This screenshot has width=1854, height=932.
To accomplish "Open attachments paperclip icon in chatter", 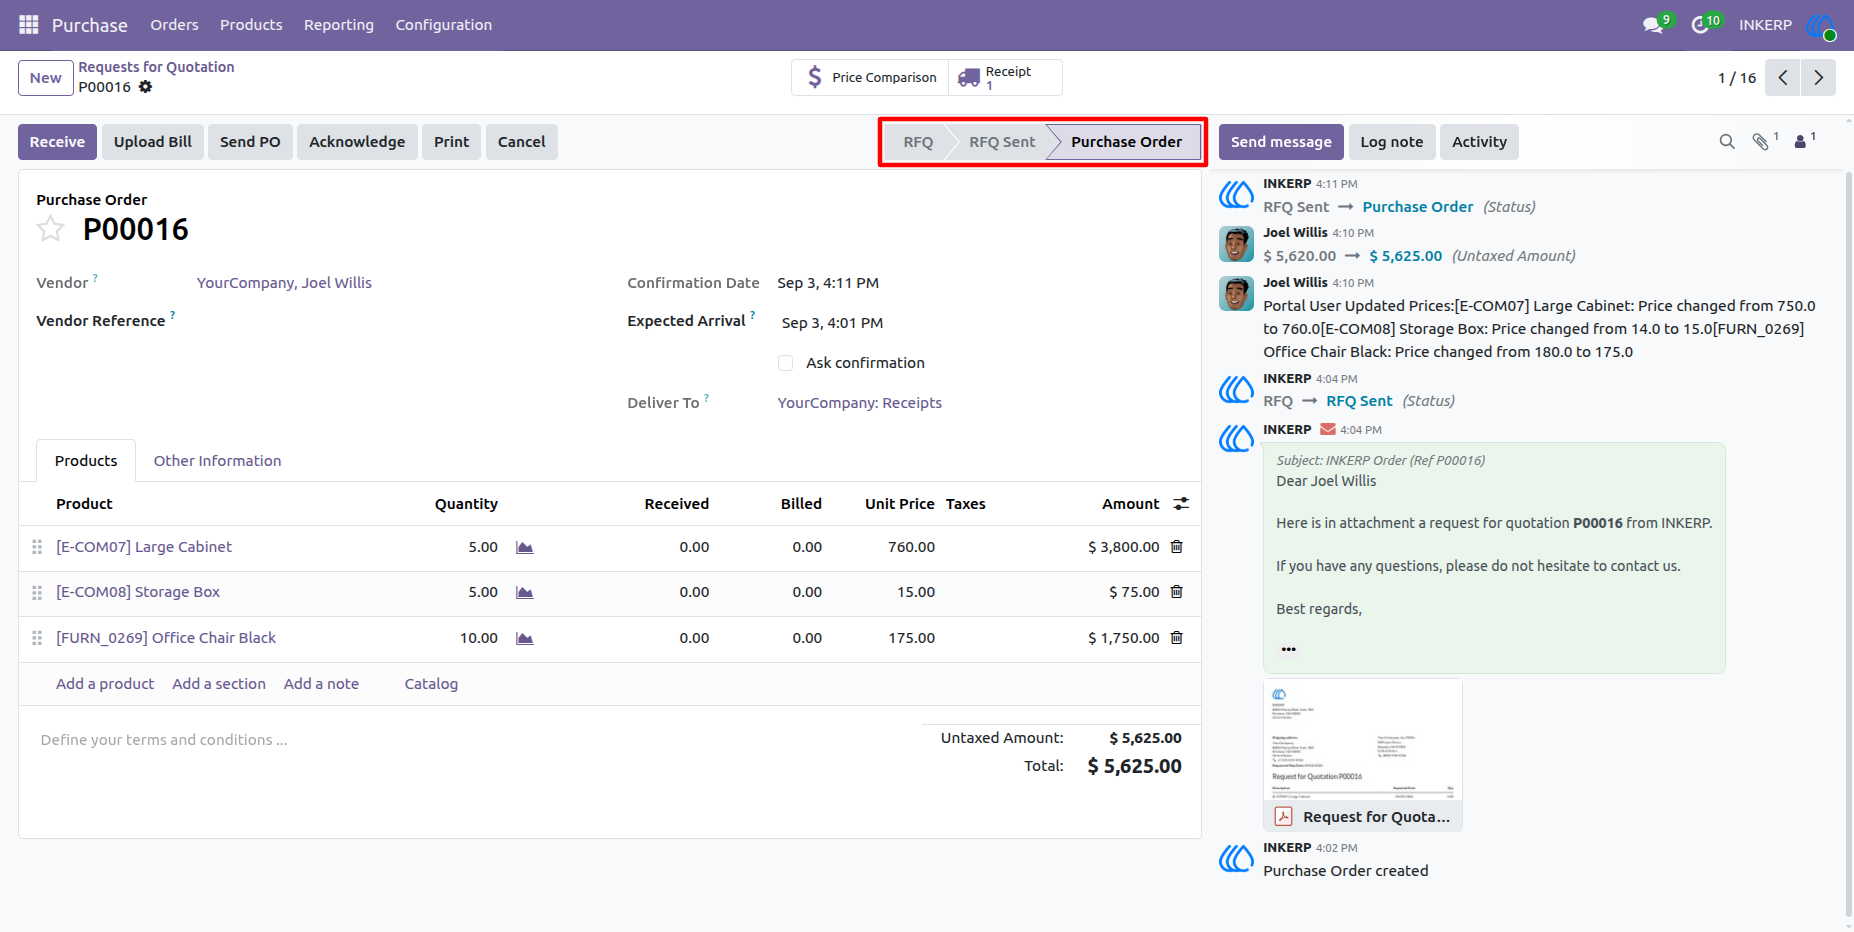I will [x=1763, y=142].
